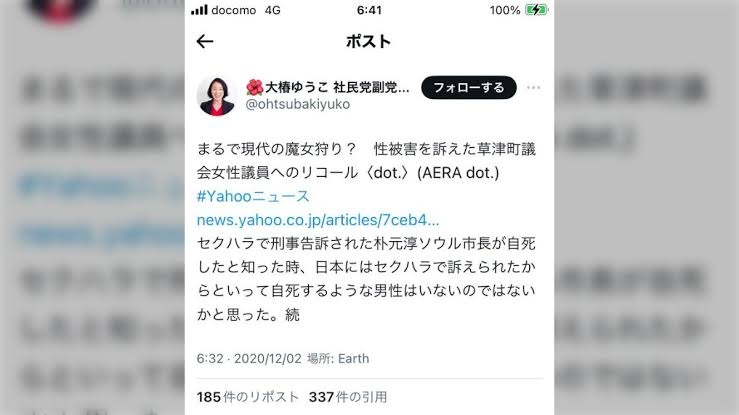Tap the 場所: Earth location label
This screenshot has width=739, height=415.
338,358
